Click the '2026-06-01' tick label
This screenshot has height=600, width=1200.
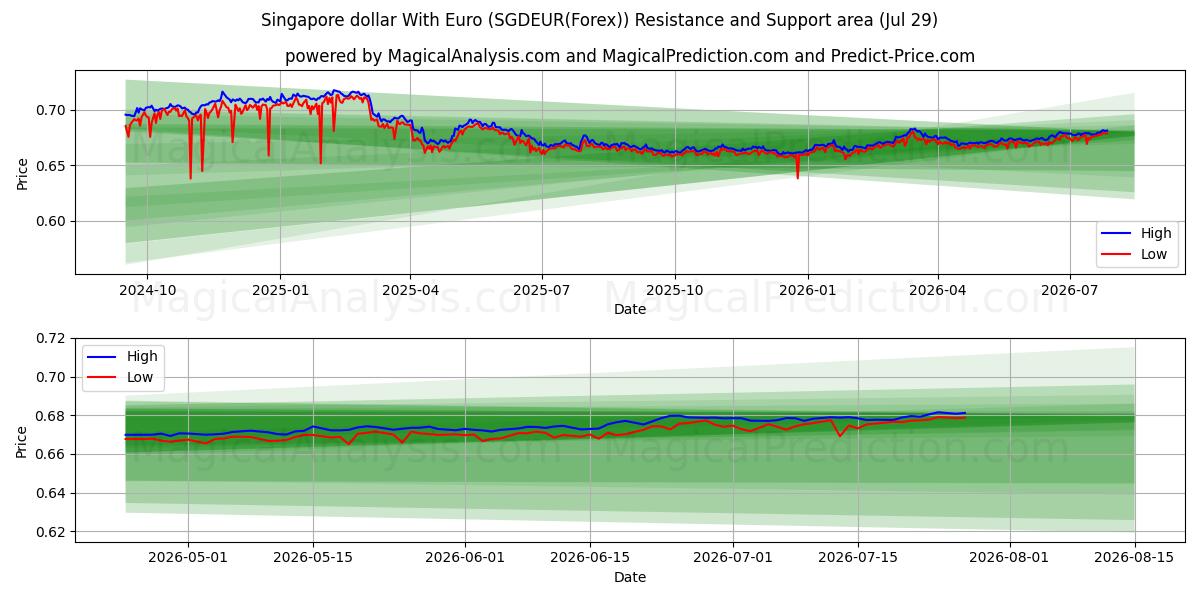[x=465, y=558]
